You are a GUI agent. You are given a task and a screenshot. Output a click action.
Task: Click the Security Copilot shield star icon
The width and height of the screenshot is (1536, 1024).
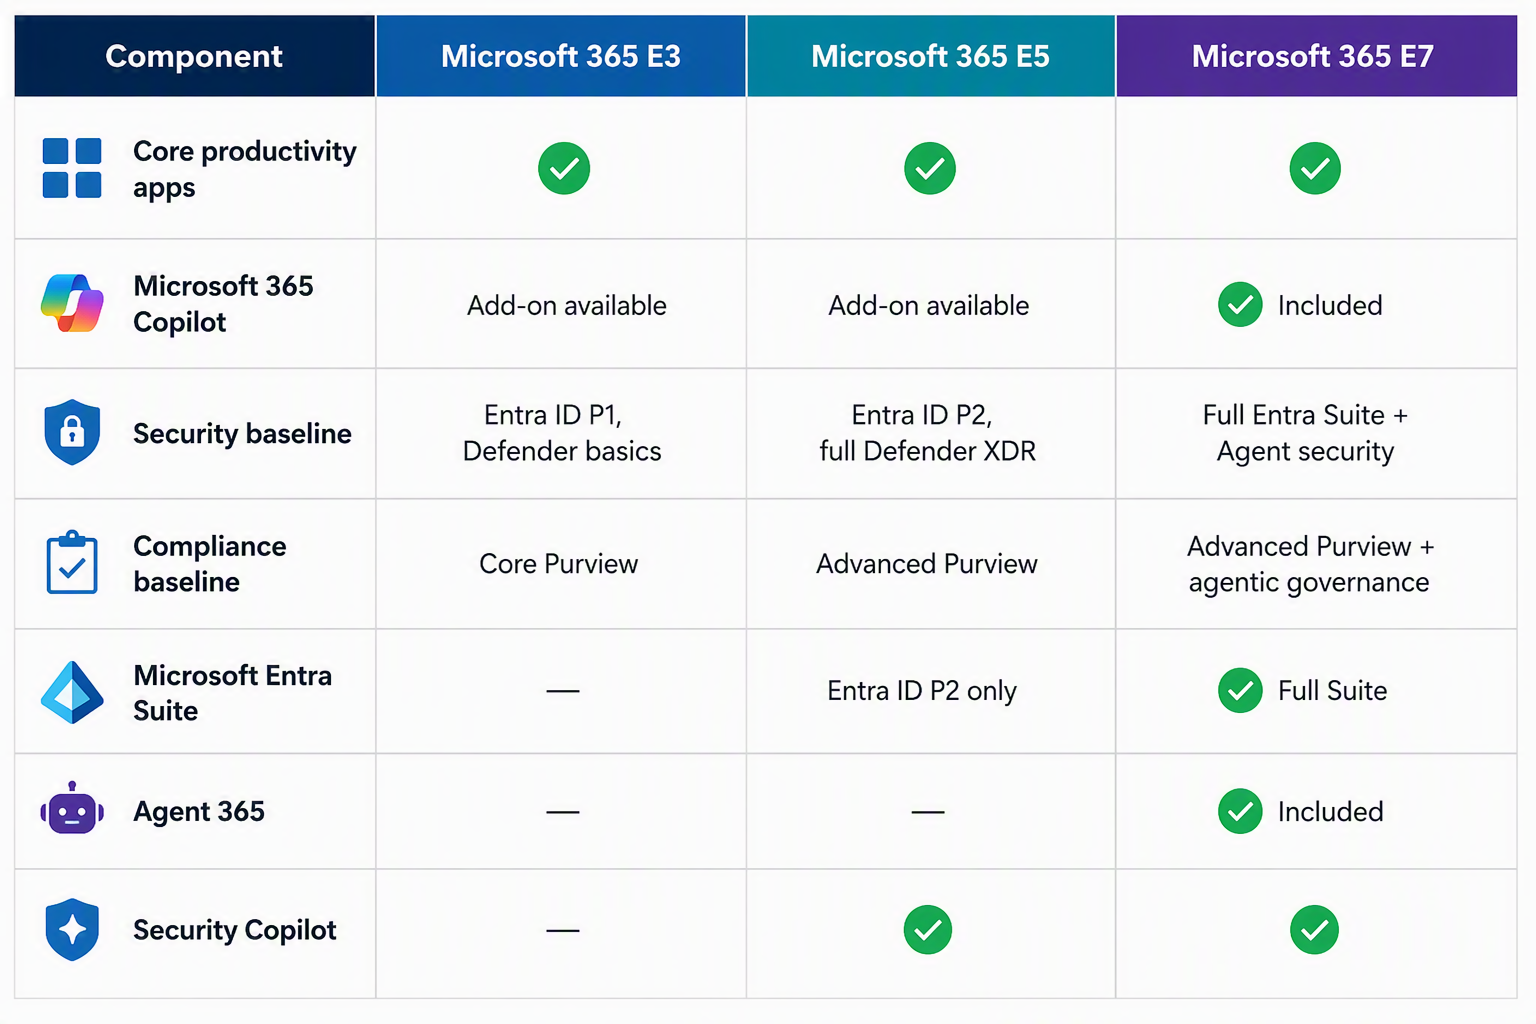point(72,930)
